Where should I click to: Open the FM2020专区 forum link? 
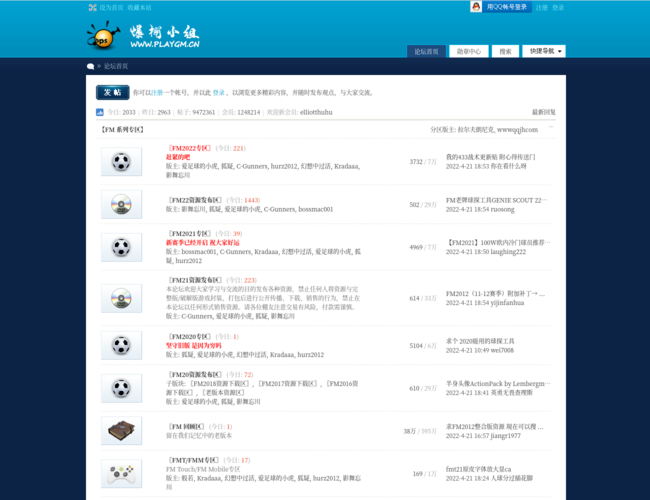click(x=190, y=337)
